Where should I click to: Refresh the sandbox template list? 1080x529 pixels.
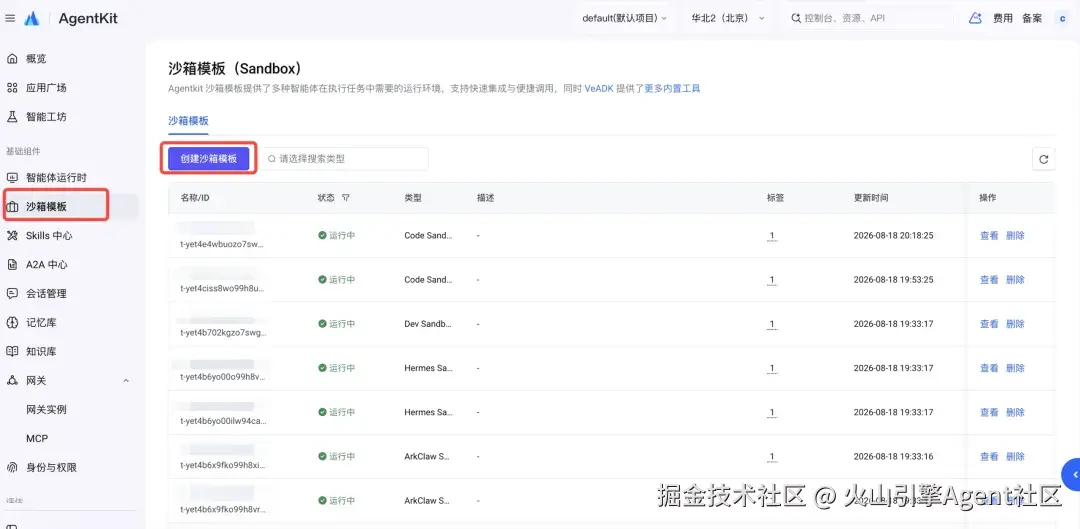point(1043,159)
